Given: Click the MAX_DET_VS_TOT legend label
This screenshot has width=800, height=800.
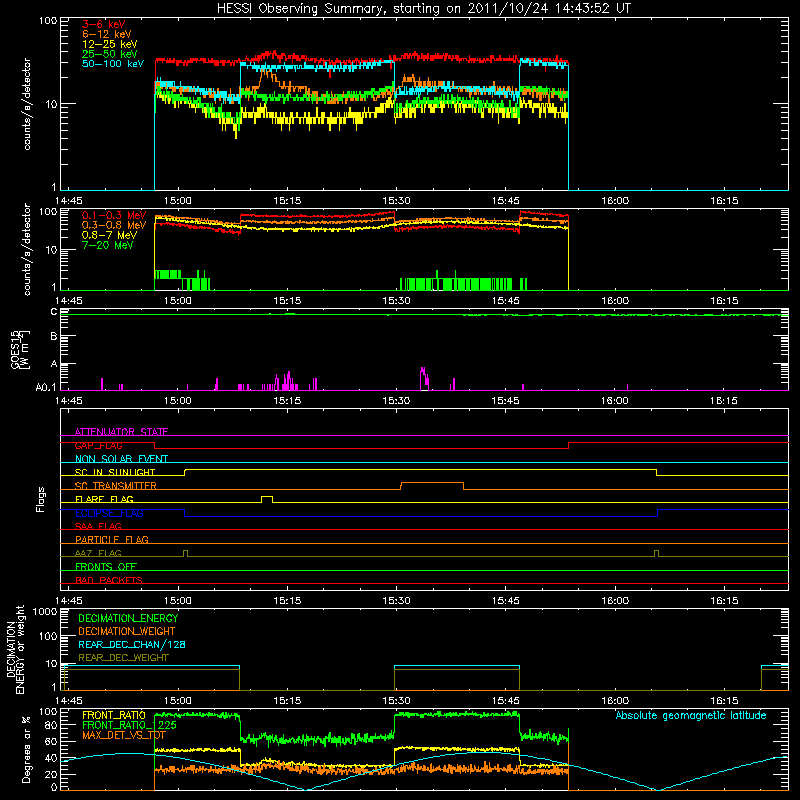Looking at the screenshot, I should pyautogui.click(x=123, y=735).
